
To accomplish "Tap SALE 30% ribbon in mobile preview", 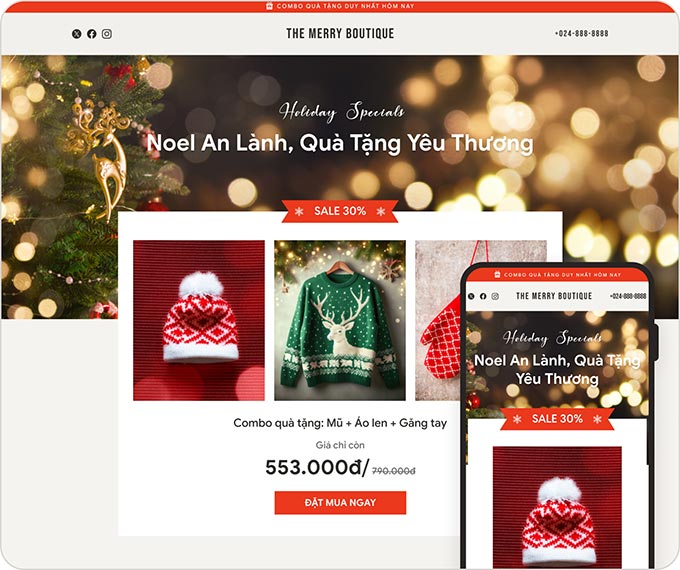I will click(x=557, y=419).
